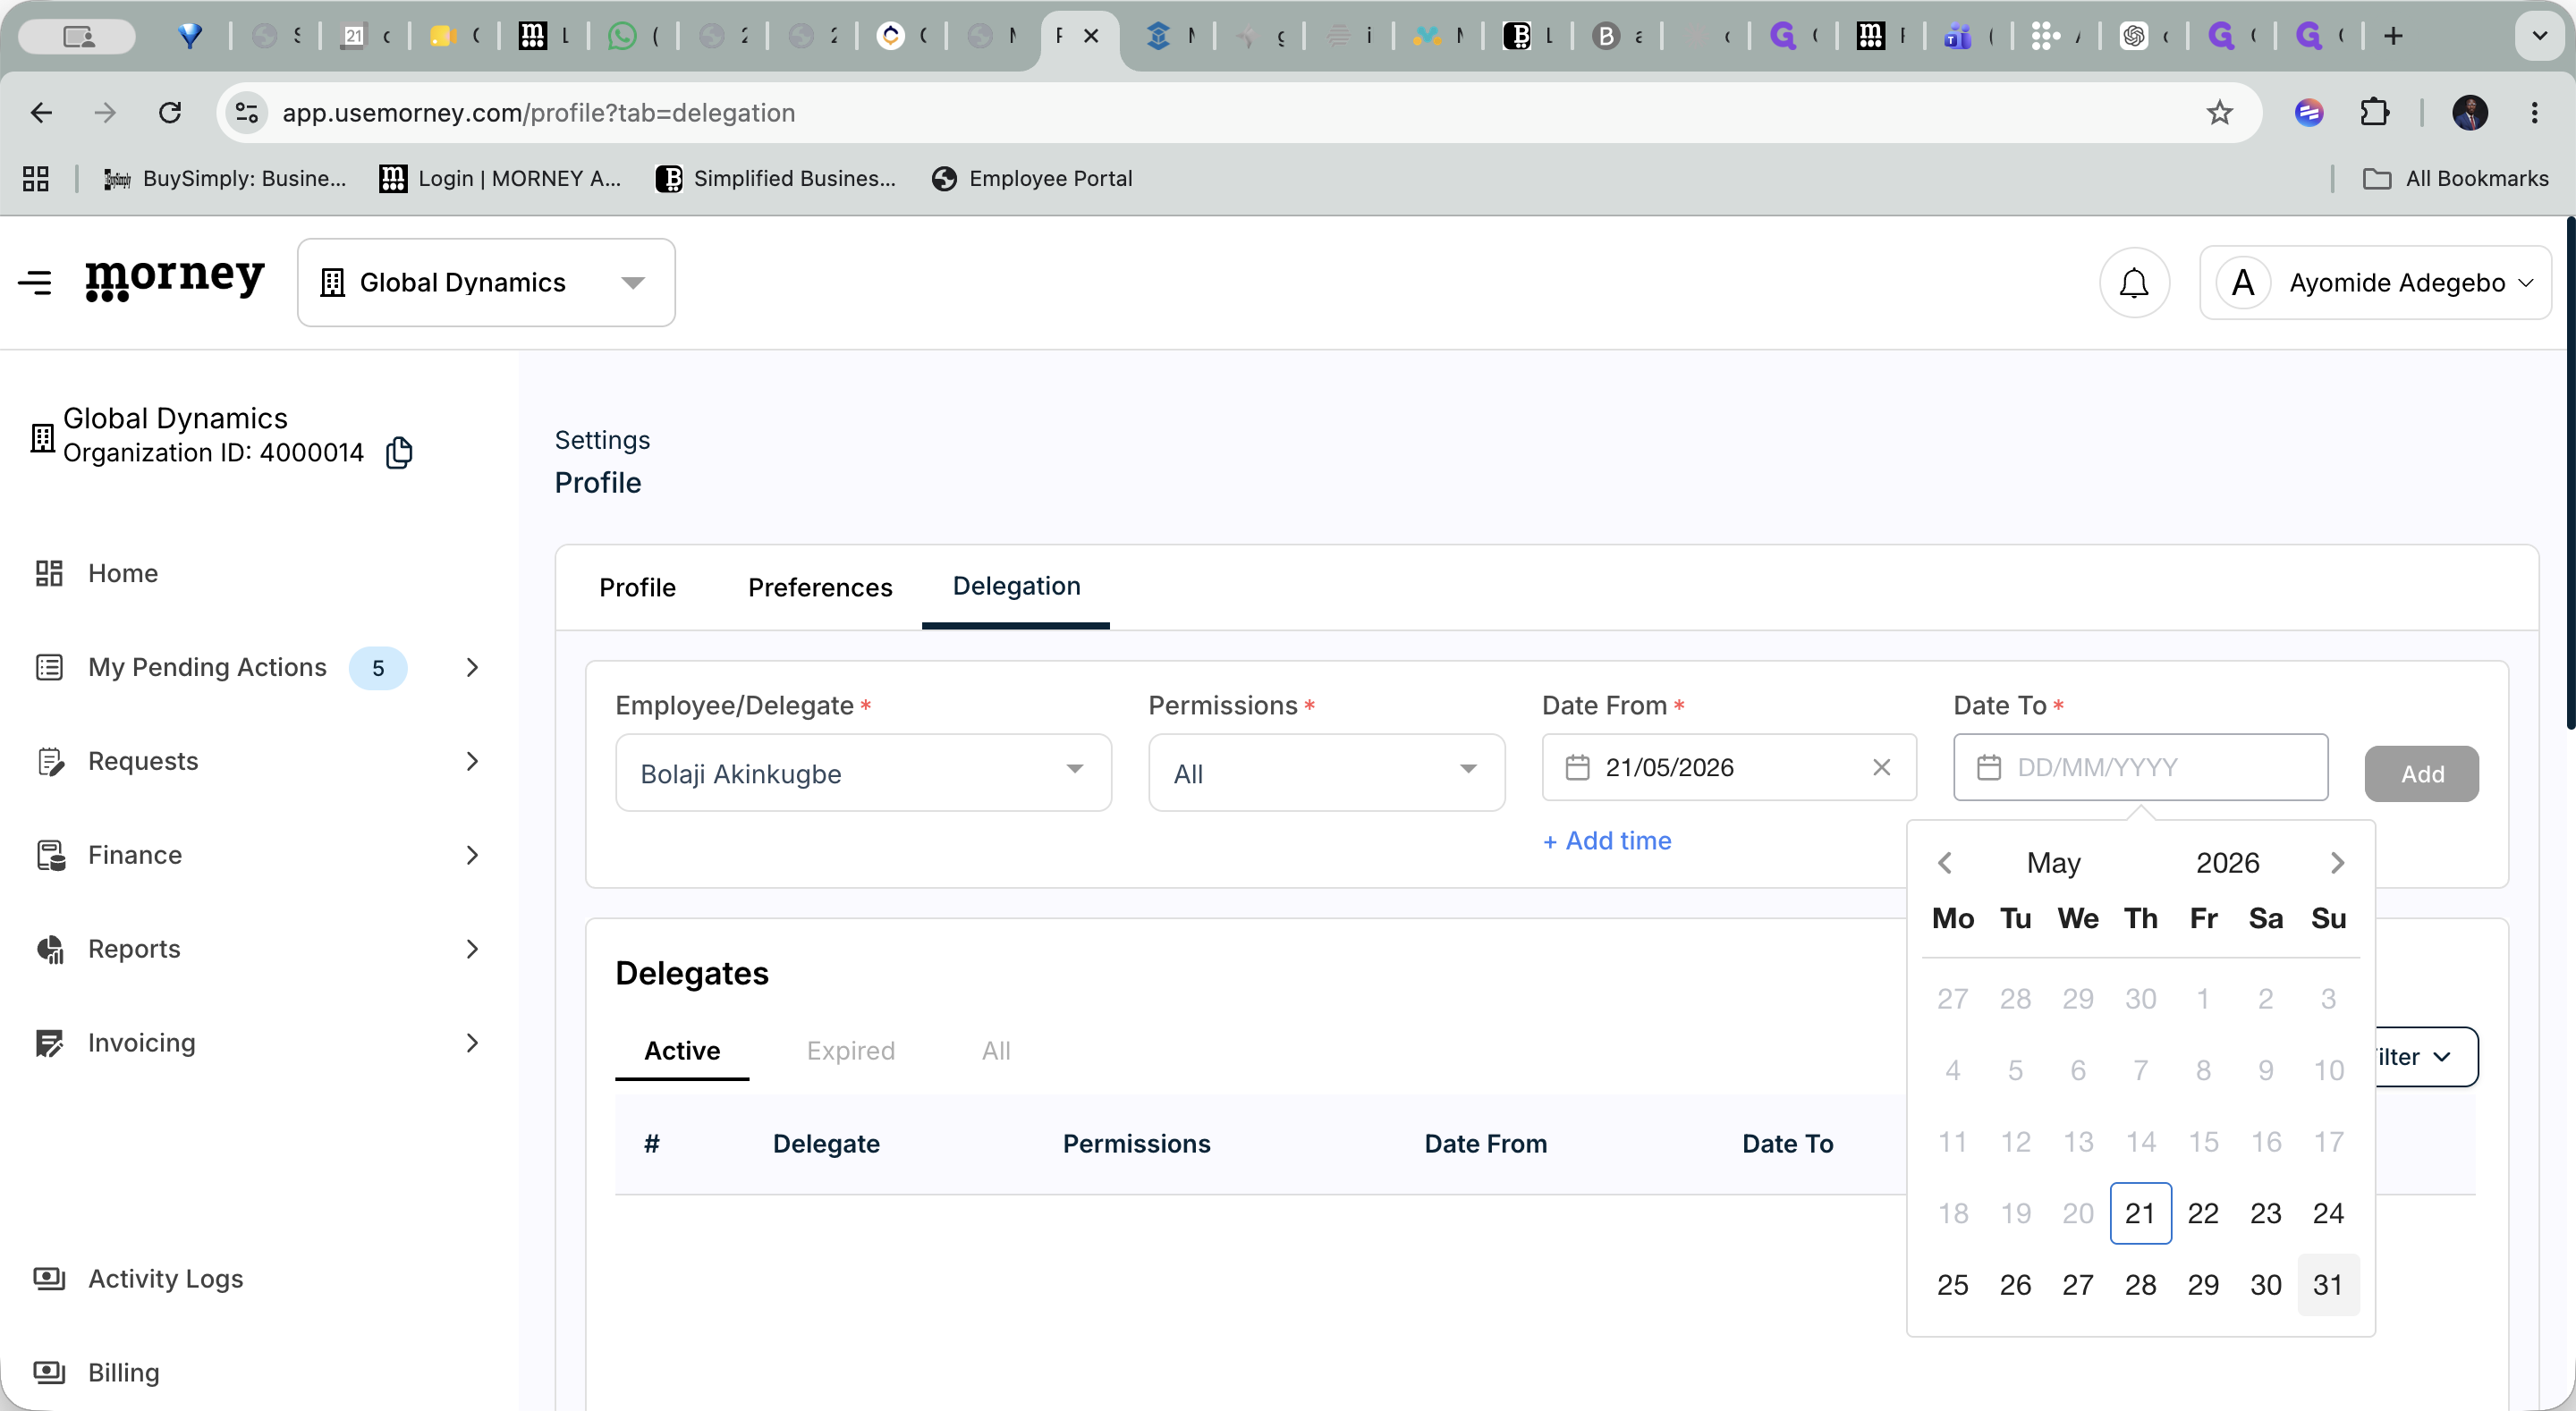
Task: Click the Date To input field
Action: (2141, 767)
